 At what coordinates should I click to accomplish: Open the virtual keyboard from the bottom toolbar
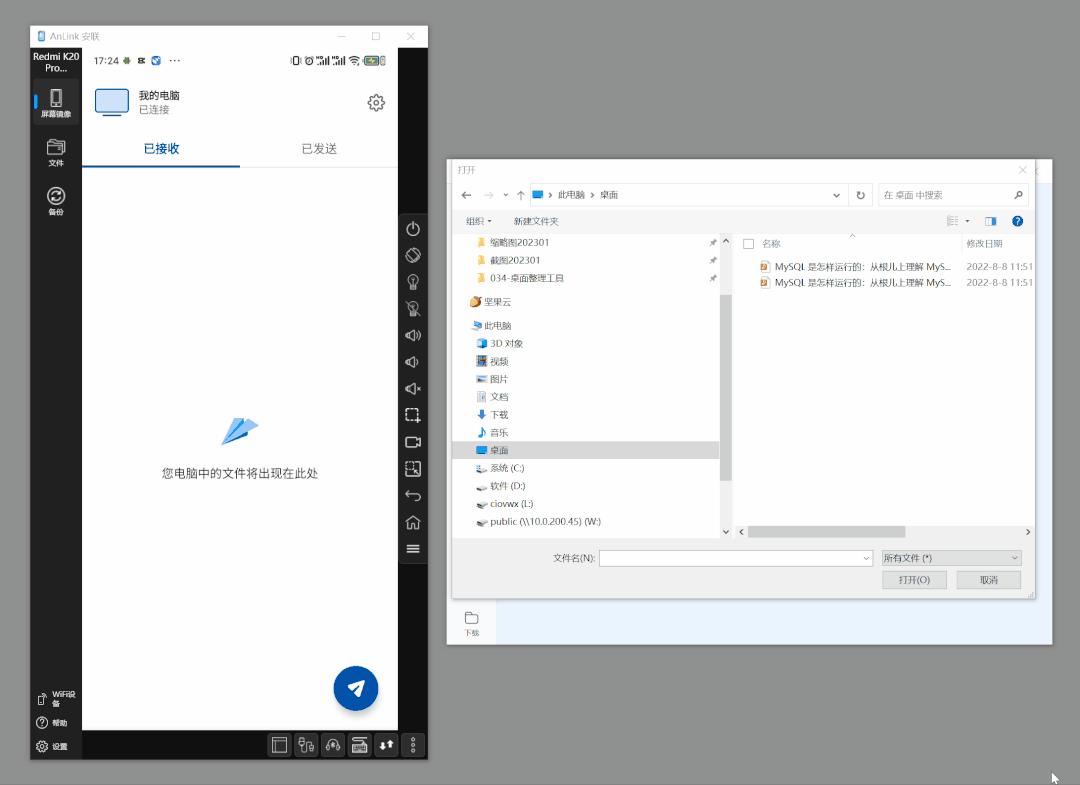pyautogui.click(x=358, y=745)
